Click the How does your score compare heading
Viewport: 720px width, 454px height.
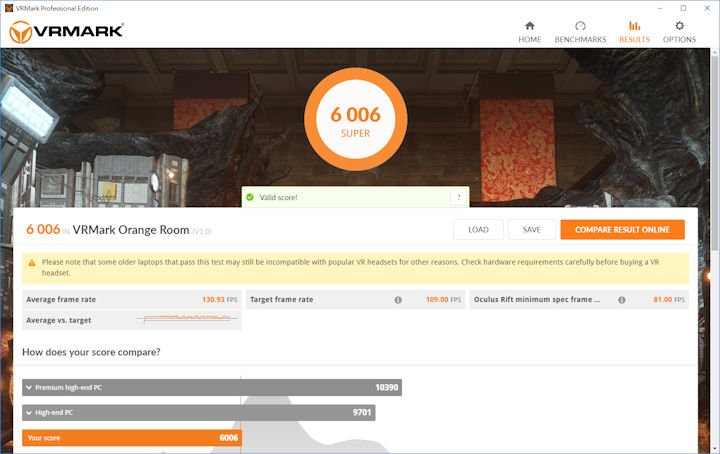(91, 352)
